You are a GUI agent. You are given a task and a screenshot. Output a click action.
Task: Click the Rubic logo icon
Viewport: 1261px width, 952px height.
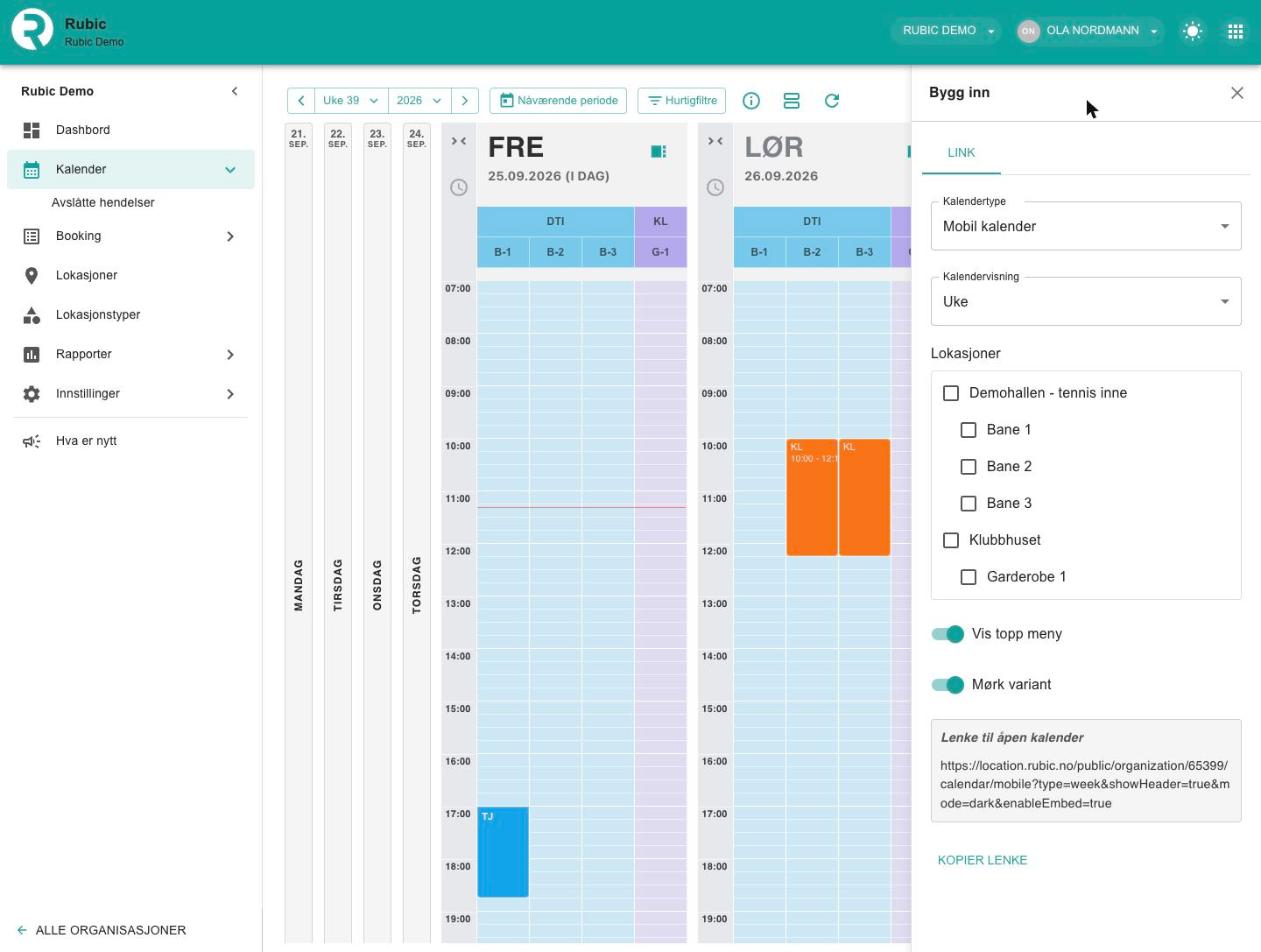32,30
